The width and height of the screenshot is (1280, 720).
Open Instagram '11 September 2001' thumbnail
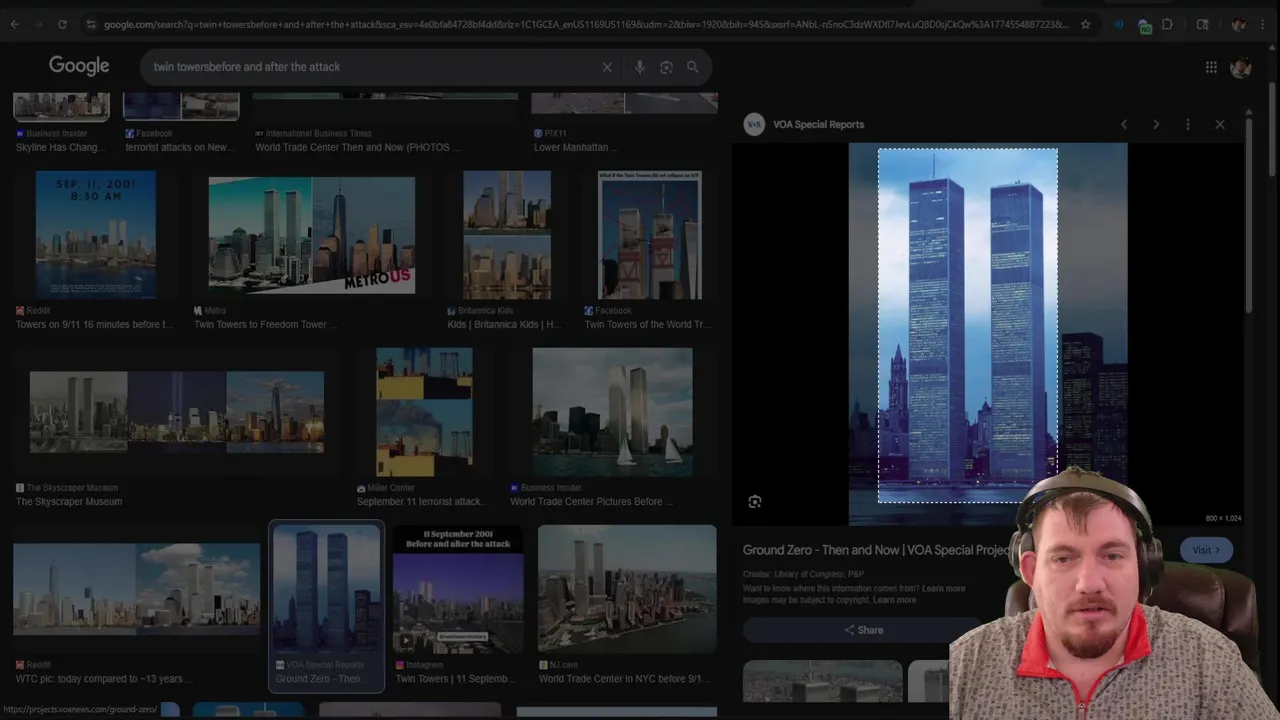click(458, 589)
